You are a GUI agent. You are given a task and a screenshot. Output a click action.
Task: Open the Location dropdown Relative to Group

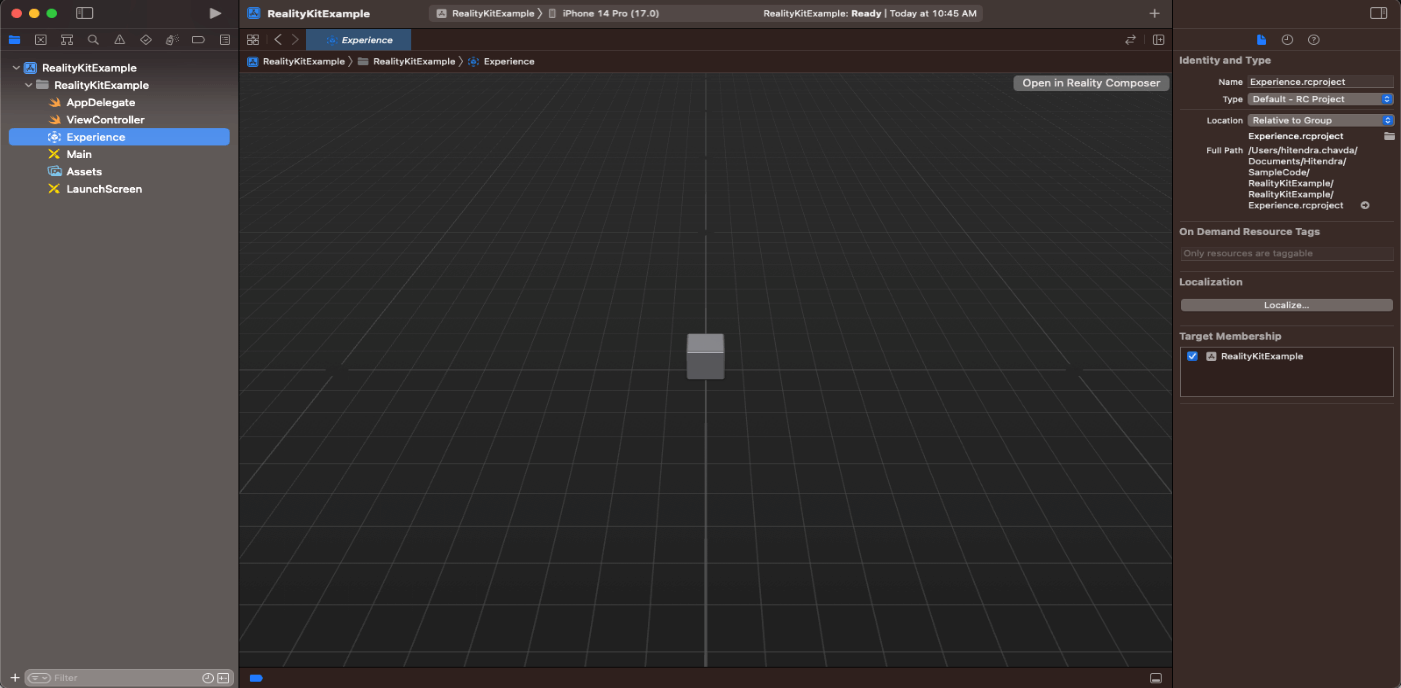point(1320,120)
